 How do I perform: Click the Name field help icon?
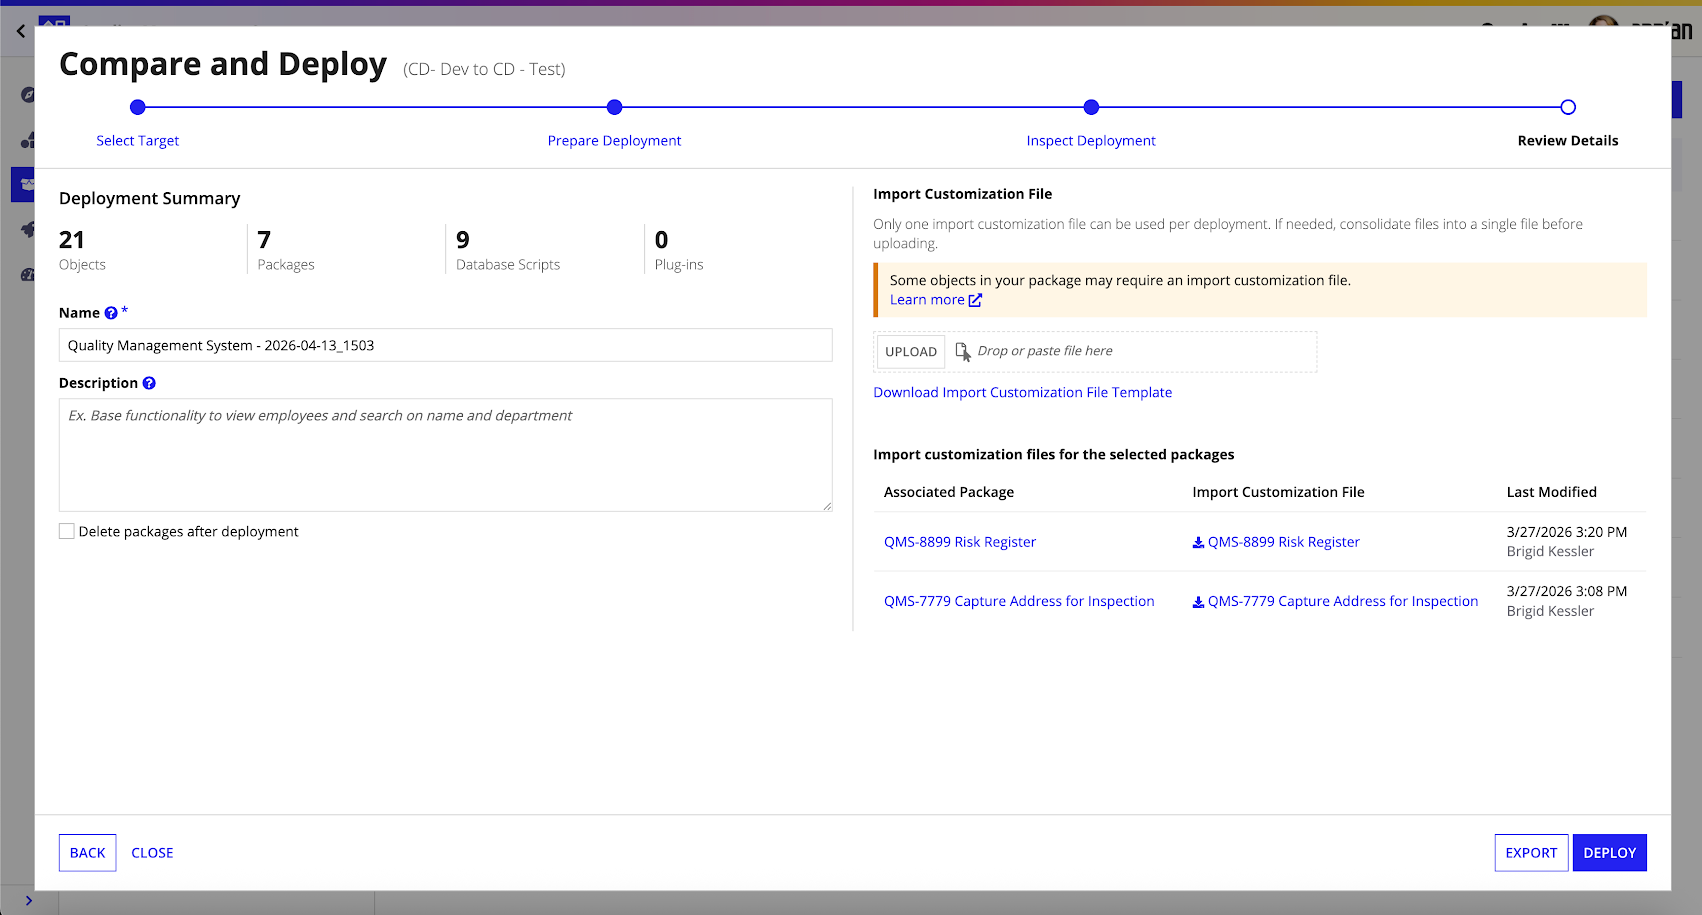tap(111, 313)
